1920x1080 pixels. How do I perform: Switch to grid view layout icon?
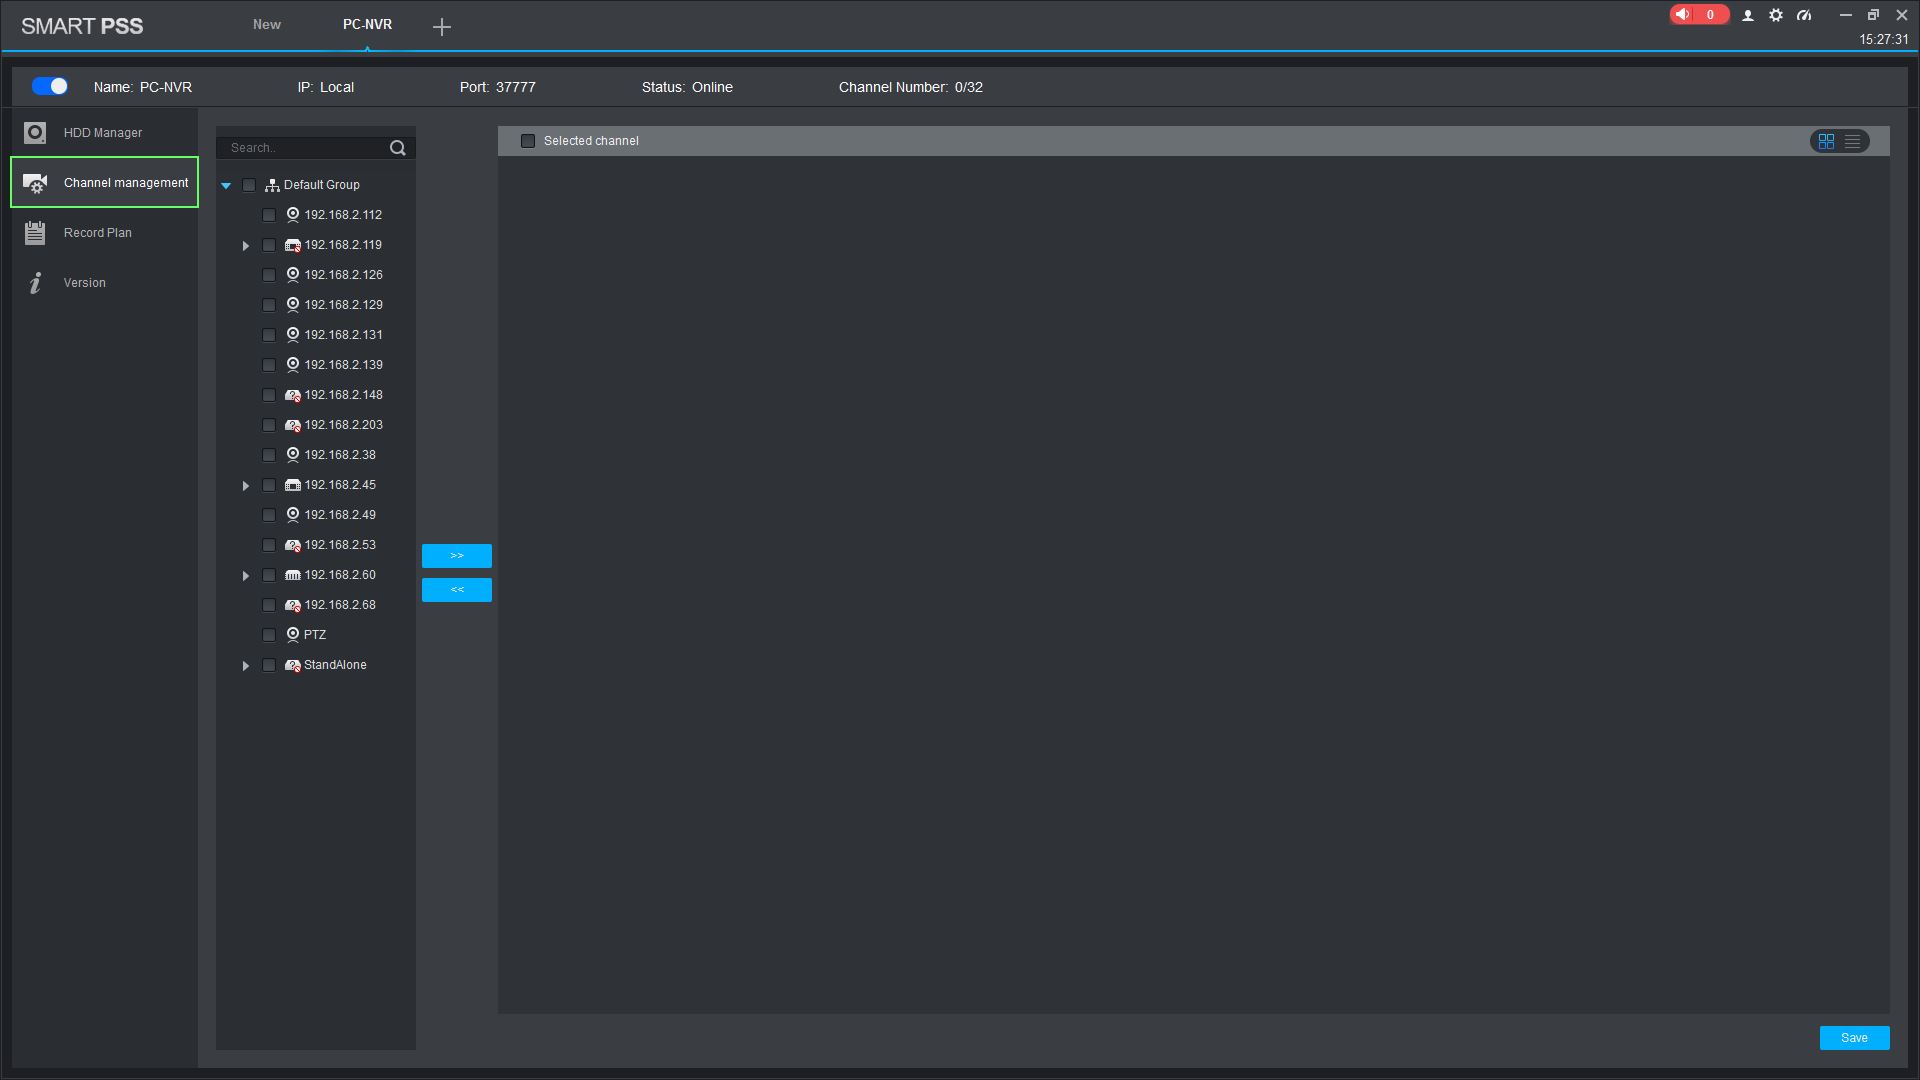(x=1826, y=141)
